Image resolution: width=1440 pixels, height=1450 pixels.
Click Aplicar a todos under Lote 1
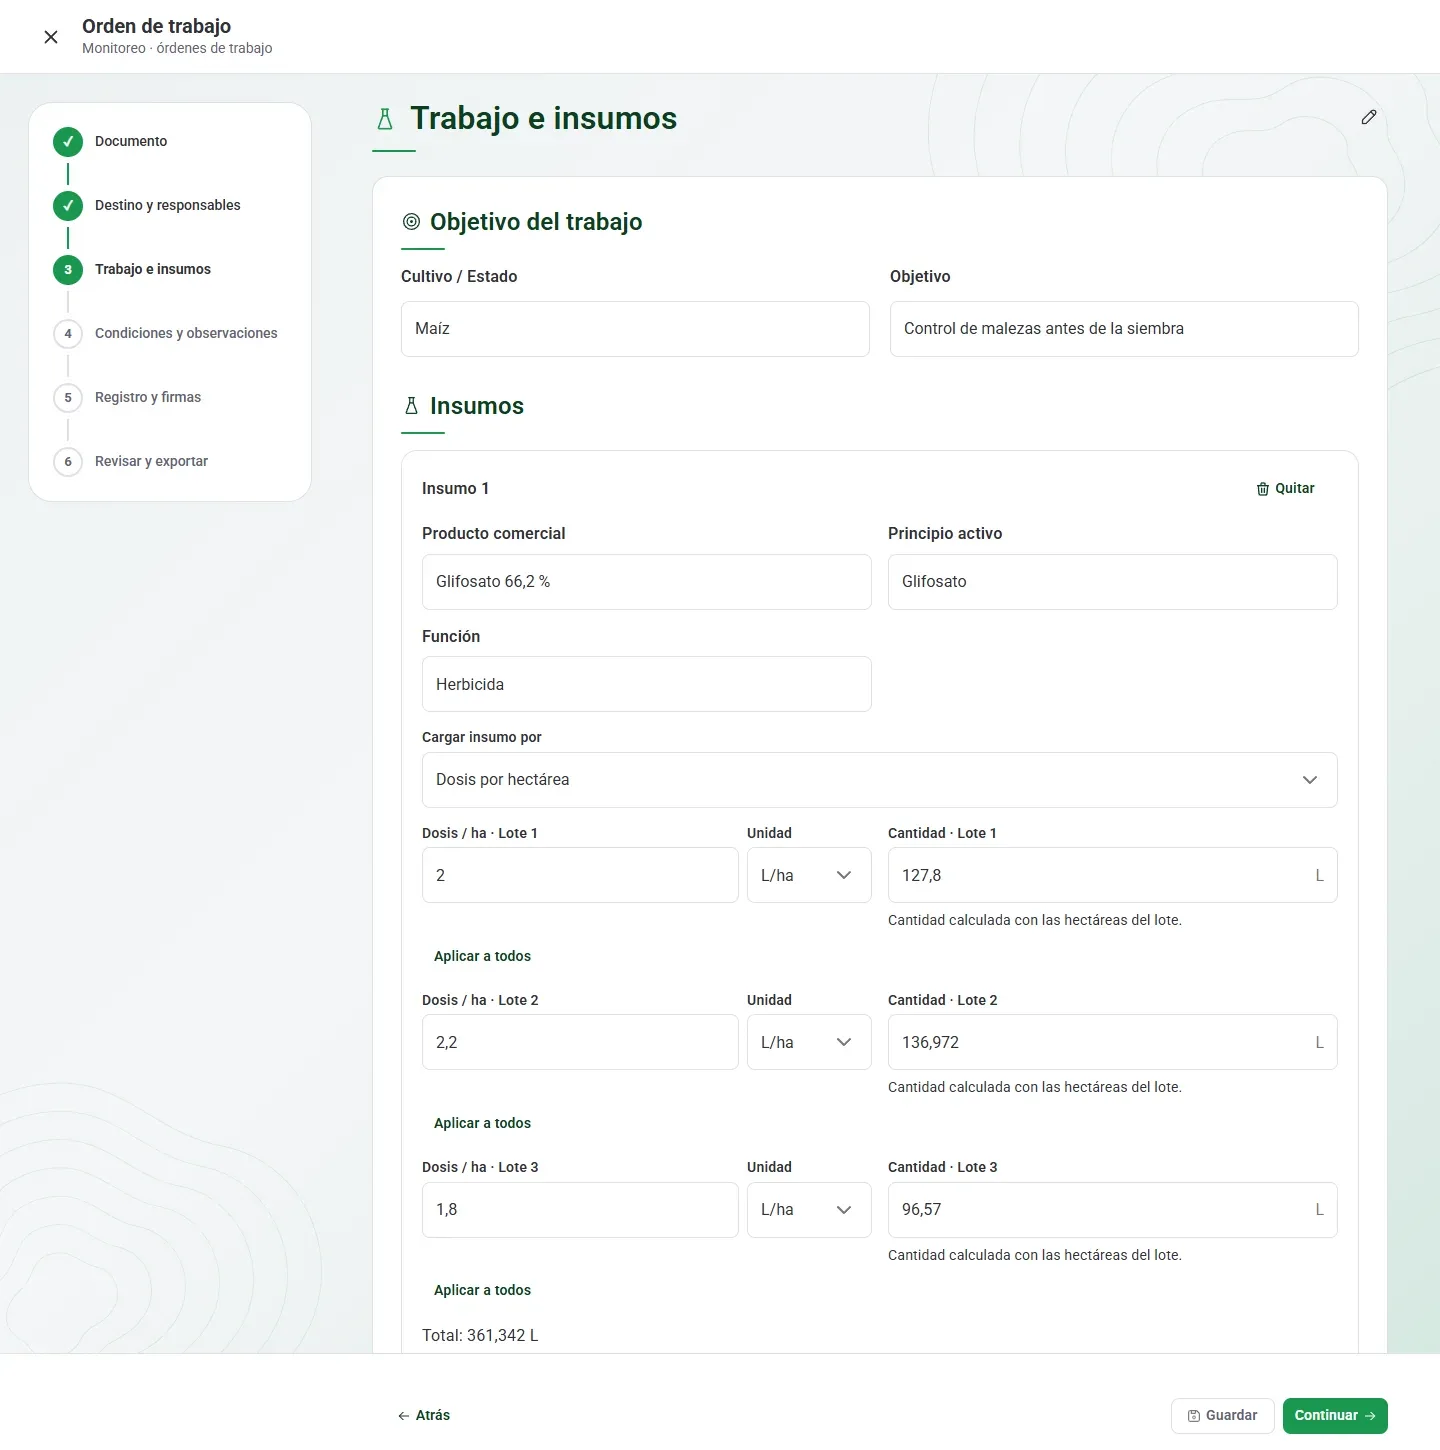(482, 956)
